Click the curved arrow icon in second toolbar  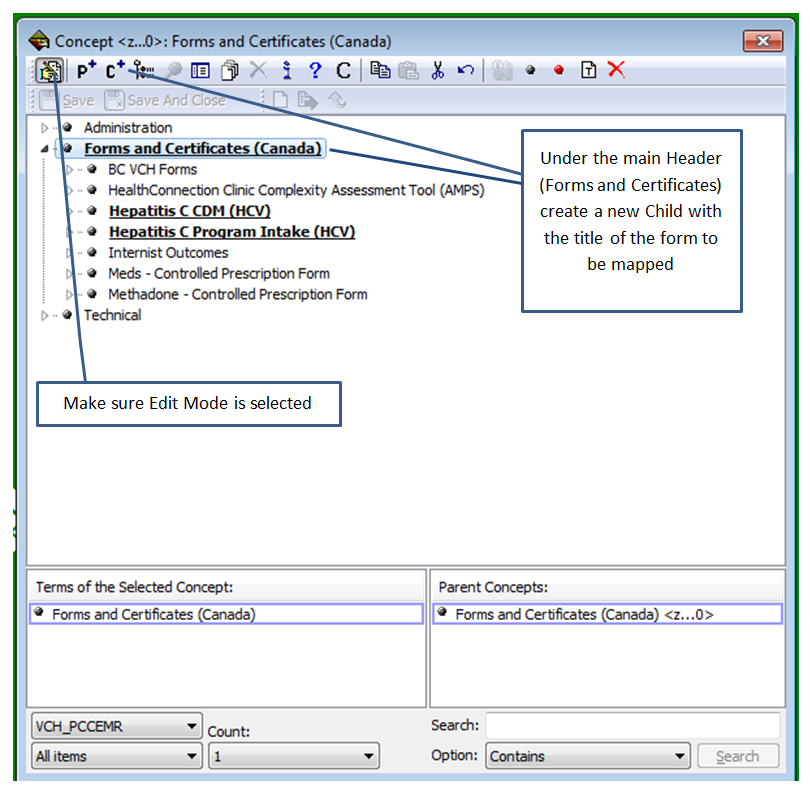pyautogui.click(x=337, y=100)
